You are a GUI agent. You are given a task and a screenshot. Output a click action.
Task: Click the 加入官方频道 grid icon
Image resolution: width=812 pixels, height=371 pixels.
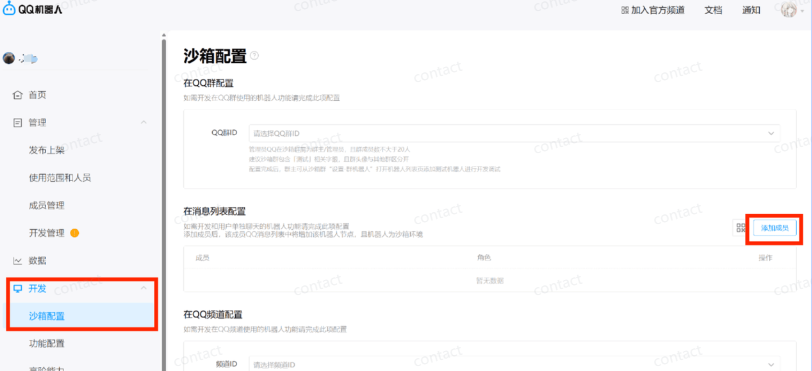click(x=625, y=10)
